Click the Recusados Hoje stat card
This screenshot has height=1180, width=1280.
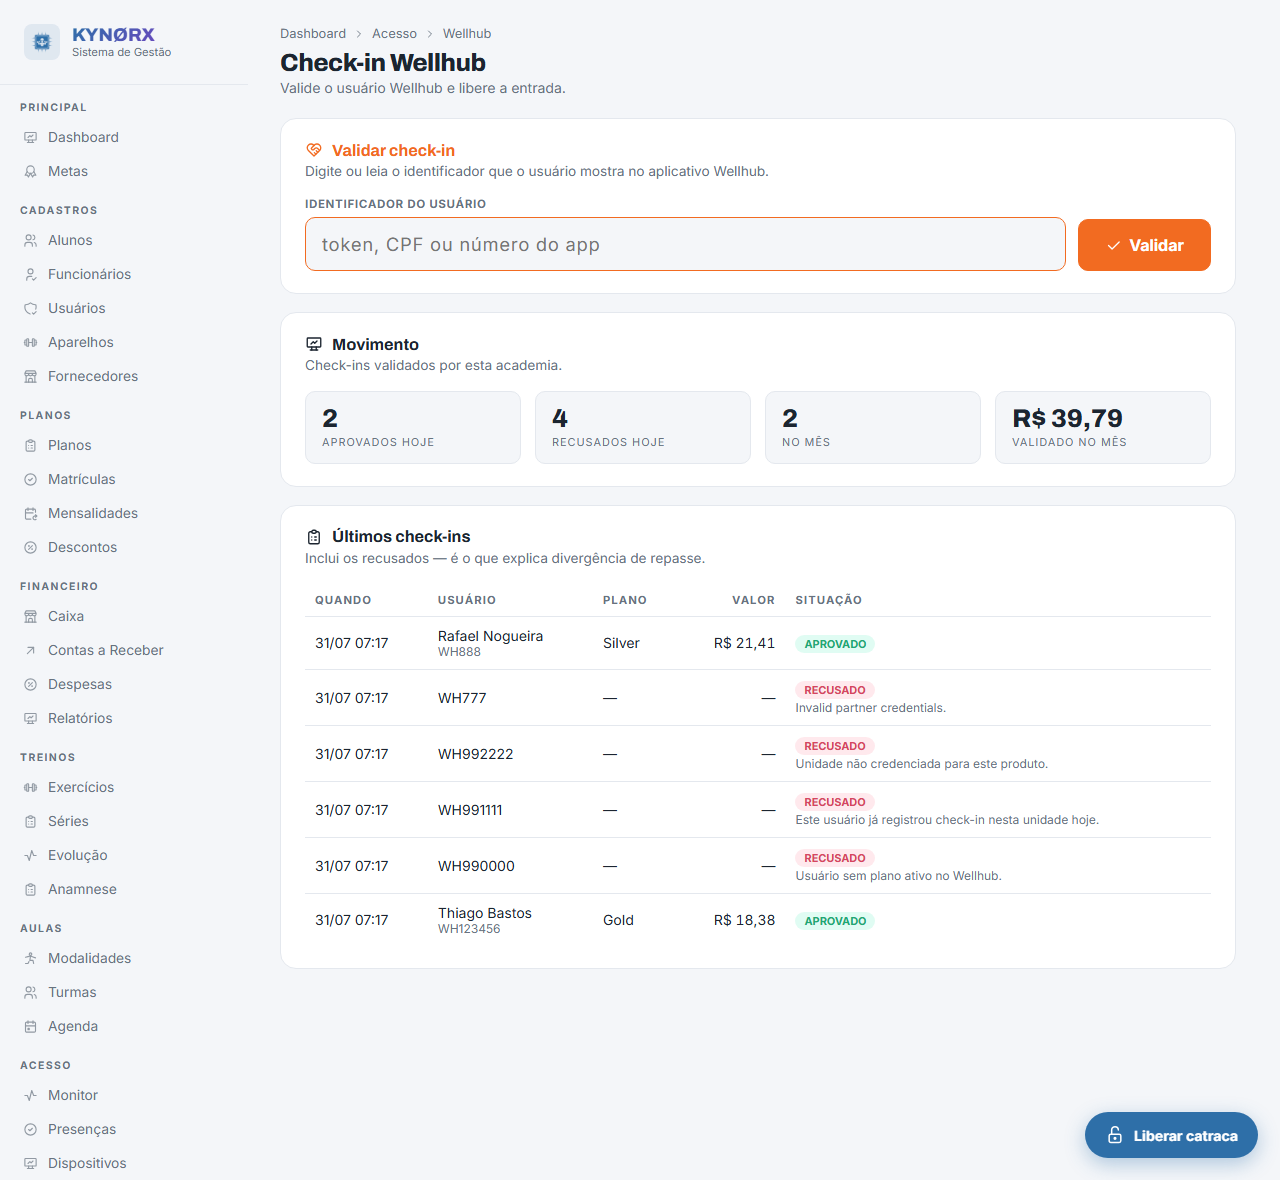(x=643, y=427)
